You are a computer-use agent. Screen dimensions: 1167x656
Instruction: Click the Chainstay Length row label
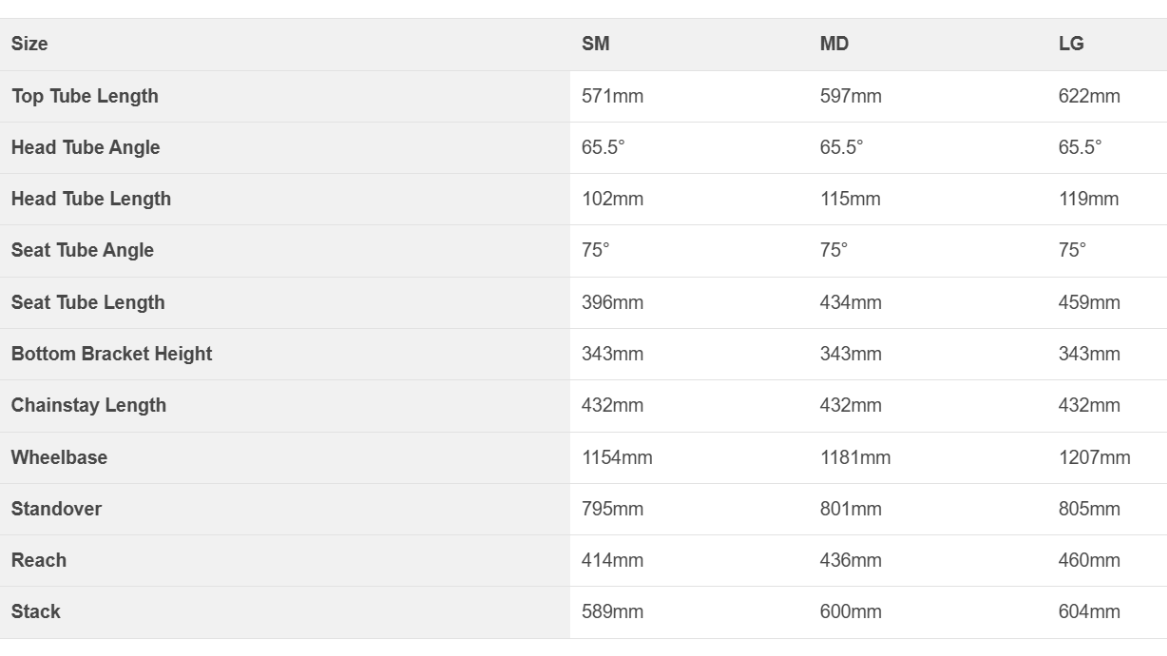click(89, 405)
